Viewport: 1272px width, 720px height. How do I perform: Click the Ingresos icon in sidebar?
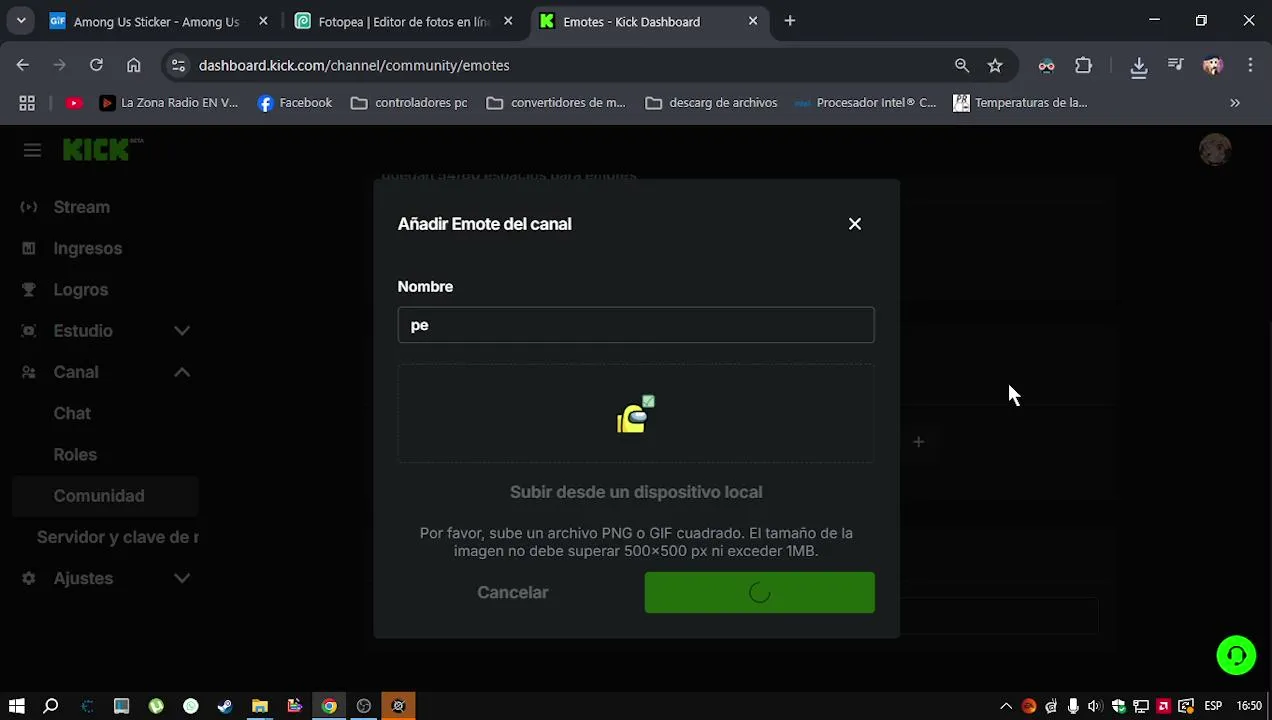coord(29,248)
